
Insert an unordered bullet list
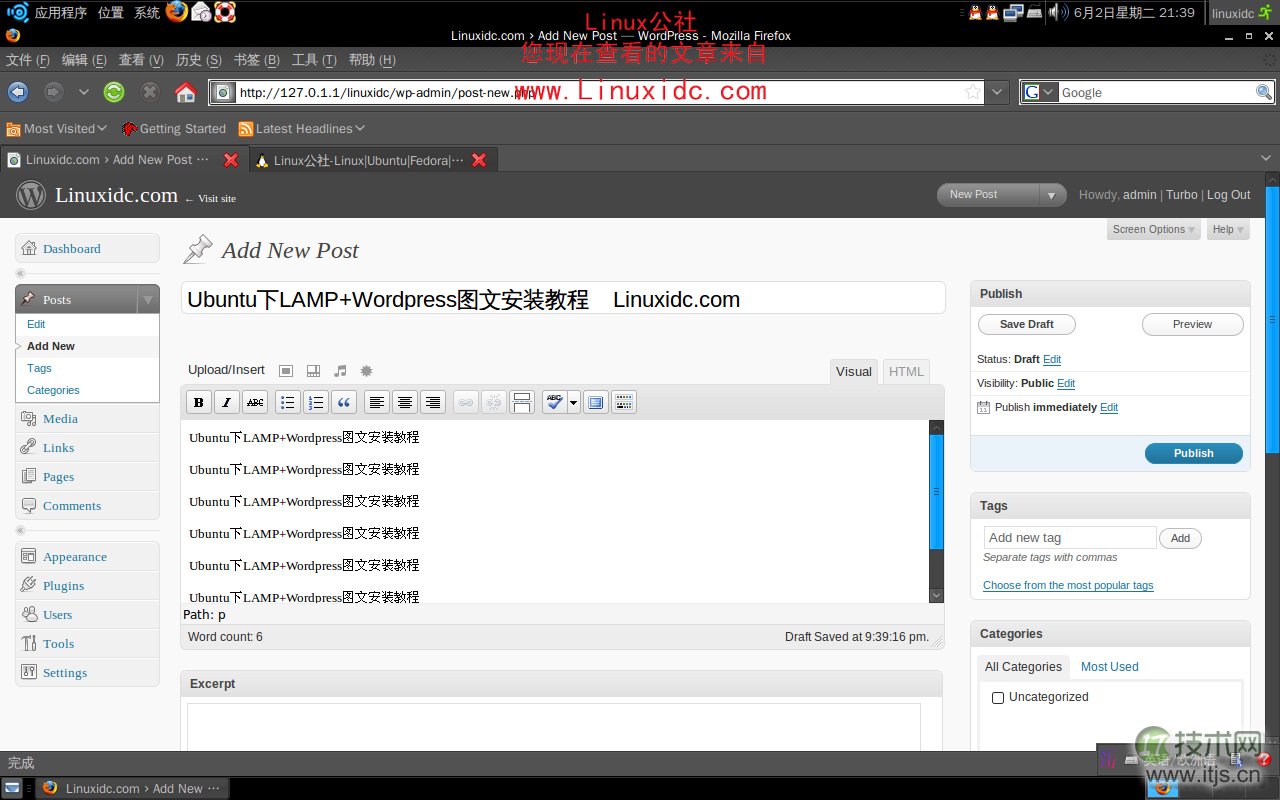click(x=288, y=402)
